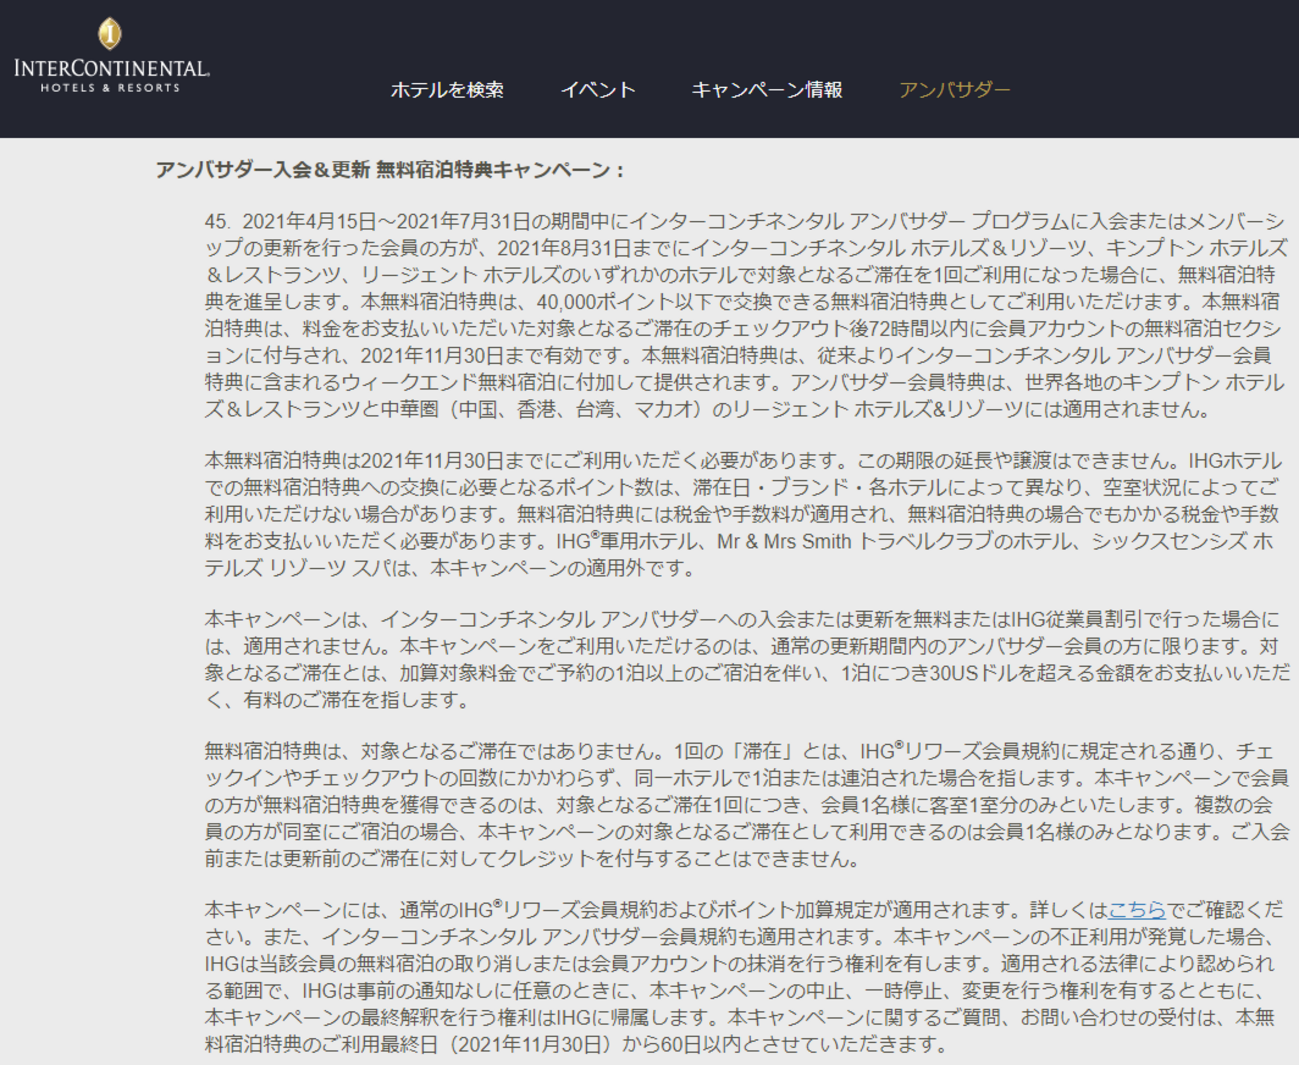Click the paragraph starting with 45. 2021年4月15日
This screenshot has width=1299, height=1065.
click(746, 315)
